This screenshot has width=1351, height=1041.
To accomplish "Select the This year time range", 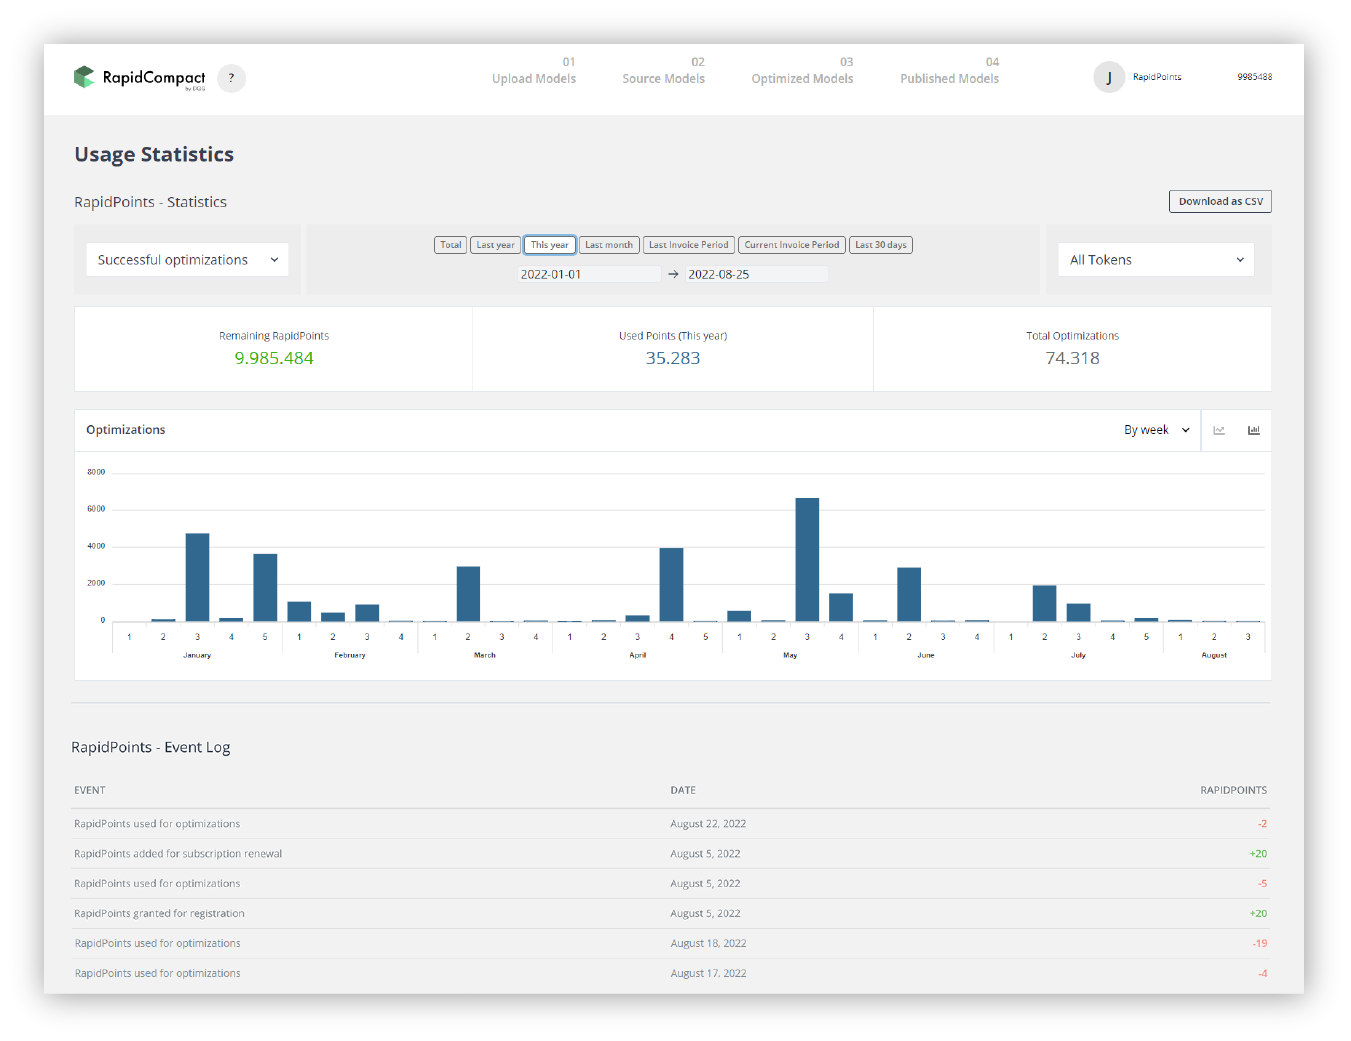I will pyautogui.click(x=549, y=245).
